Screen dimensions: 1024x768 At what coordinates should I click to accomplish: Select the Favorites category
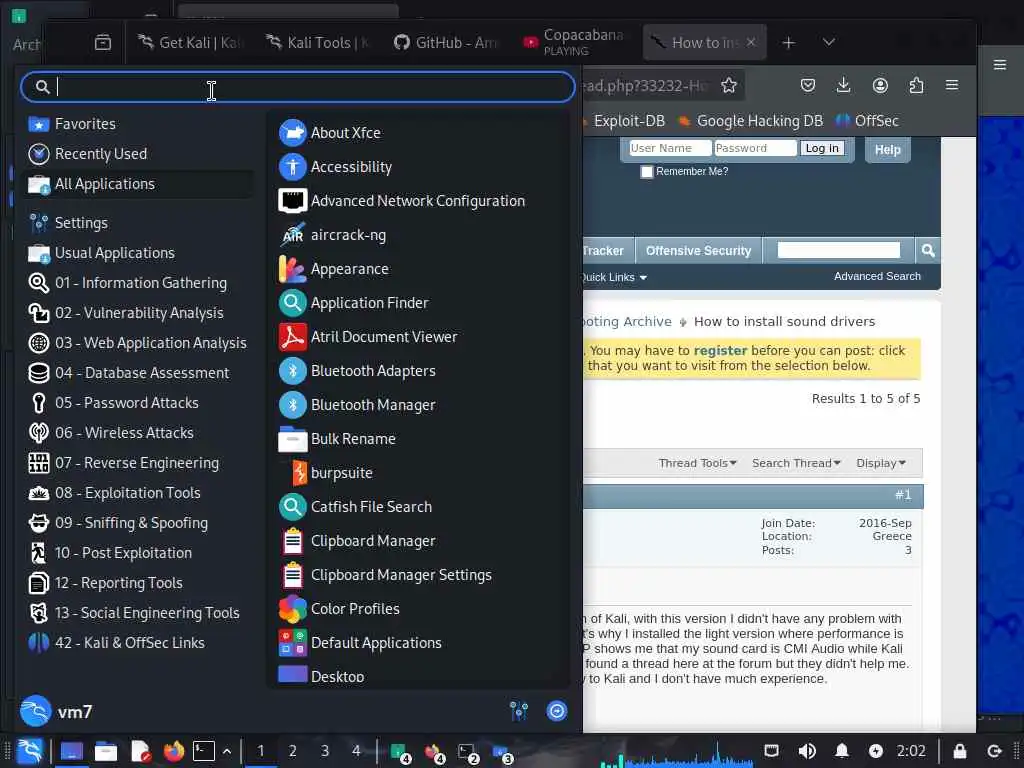click(137, 123)
